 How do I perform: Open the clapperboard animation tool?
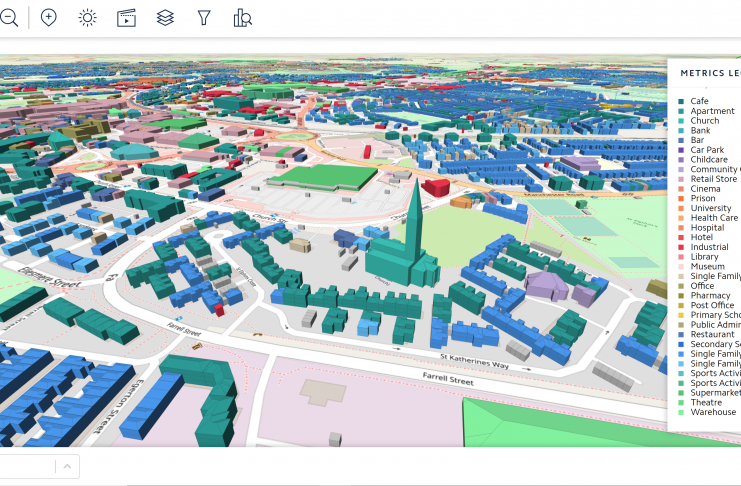tap(126, 17)
